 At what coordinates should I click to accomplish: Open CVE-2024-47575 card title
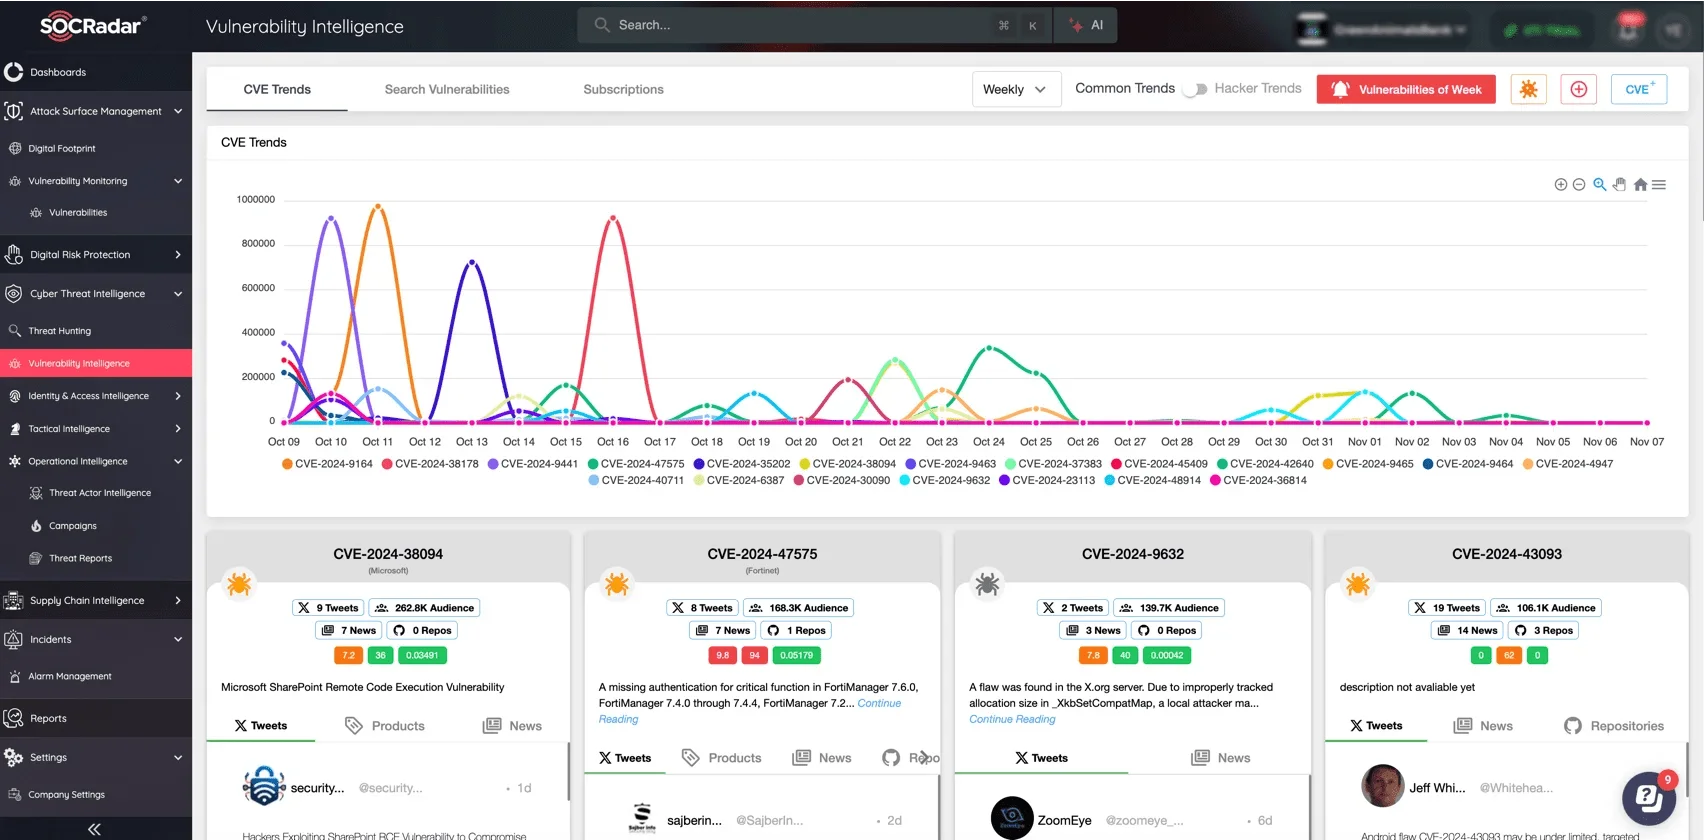[x=762, y=554]
